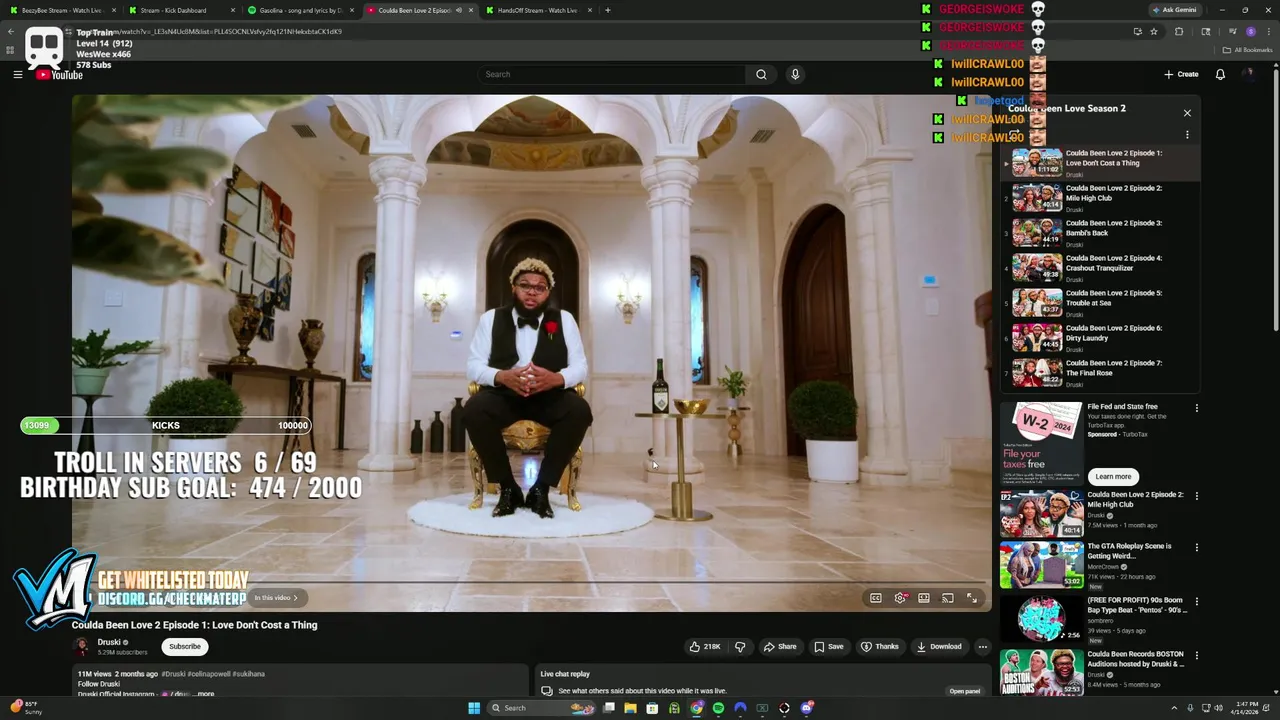Image resolution: width=1280 pixels, height=720 pixels.
Task: Open Druski channel avatar
Action: click(82, 647)
